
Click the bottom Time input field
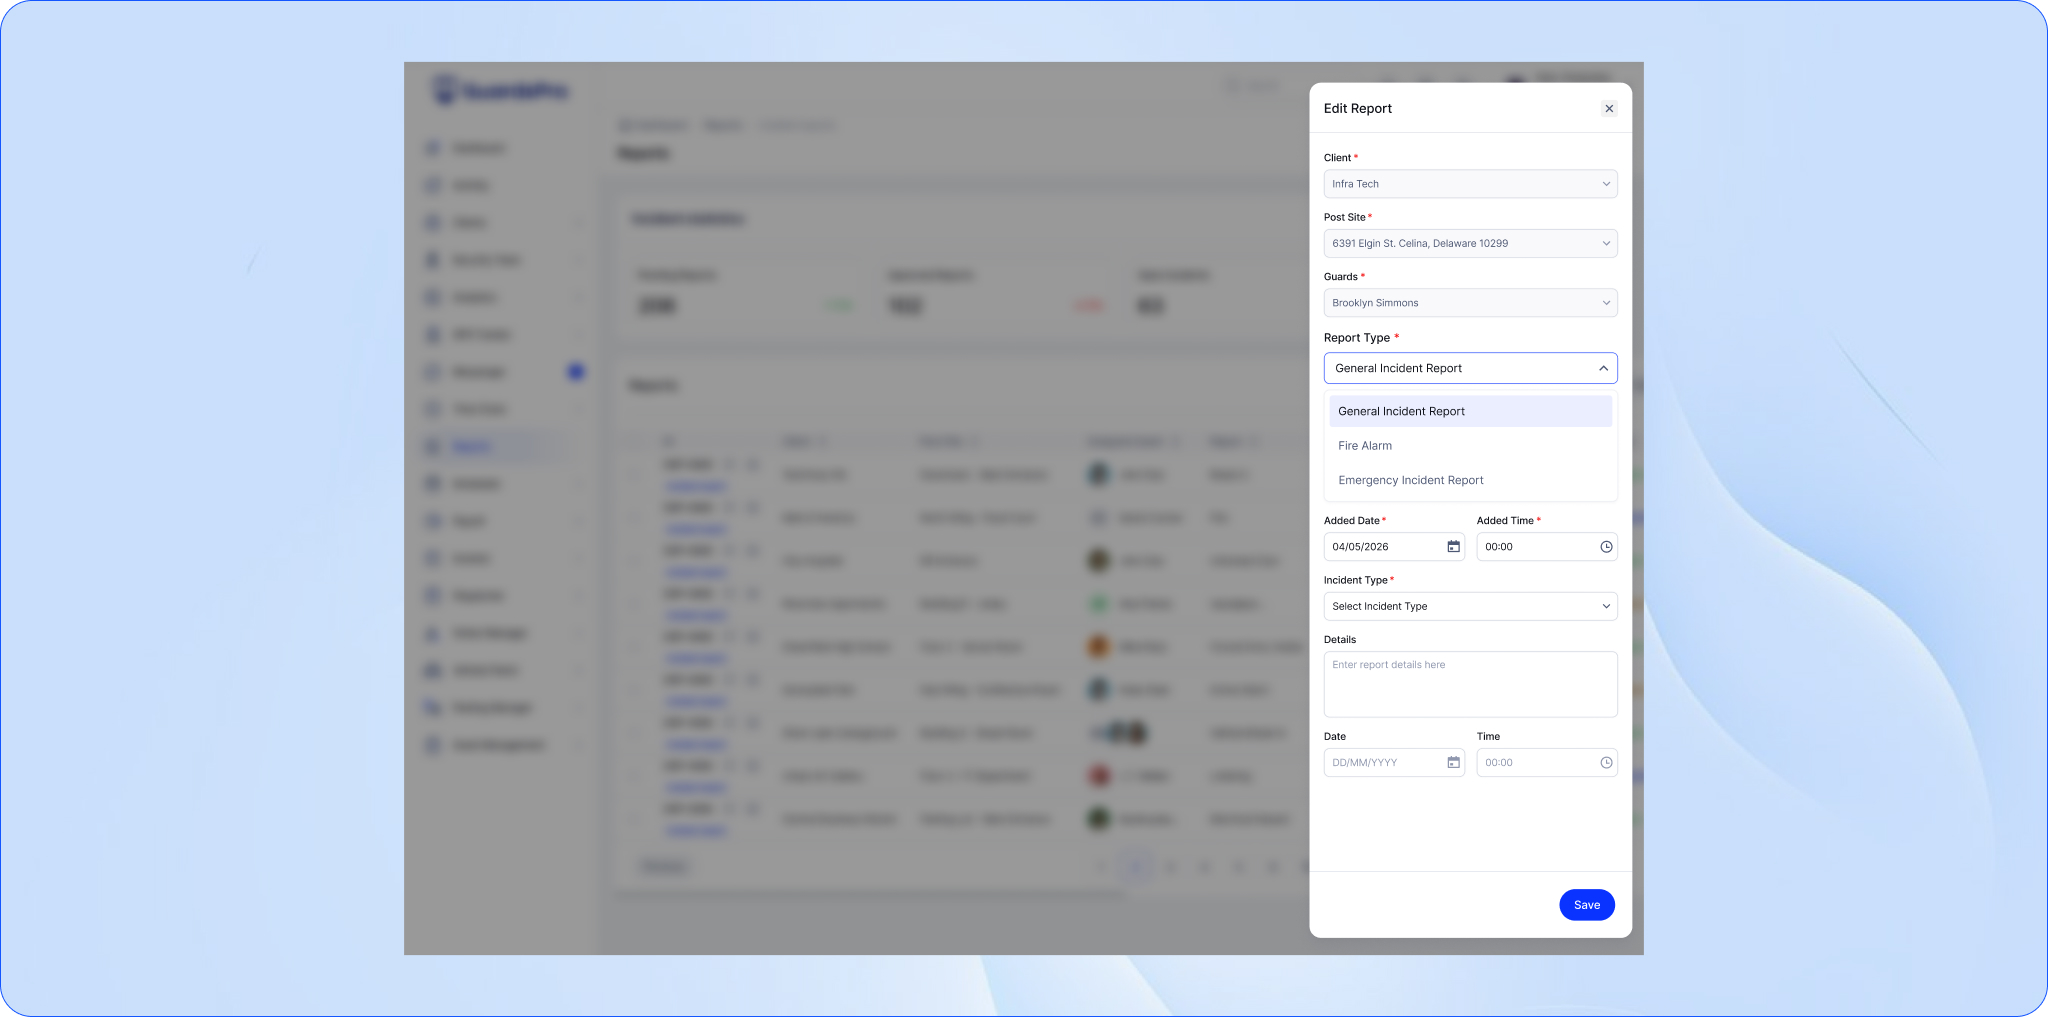click(x=1546, y=763)
